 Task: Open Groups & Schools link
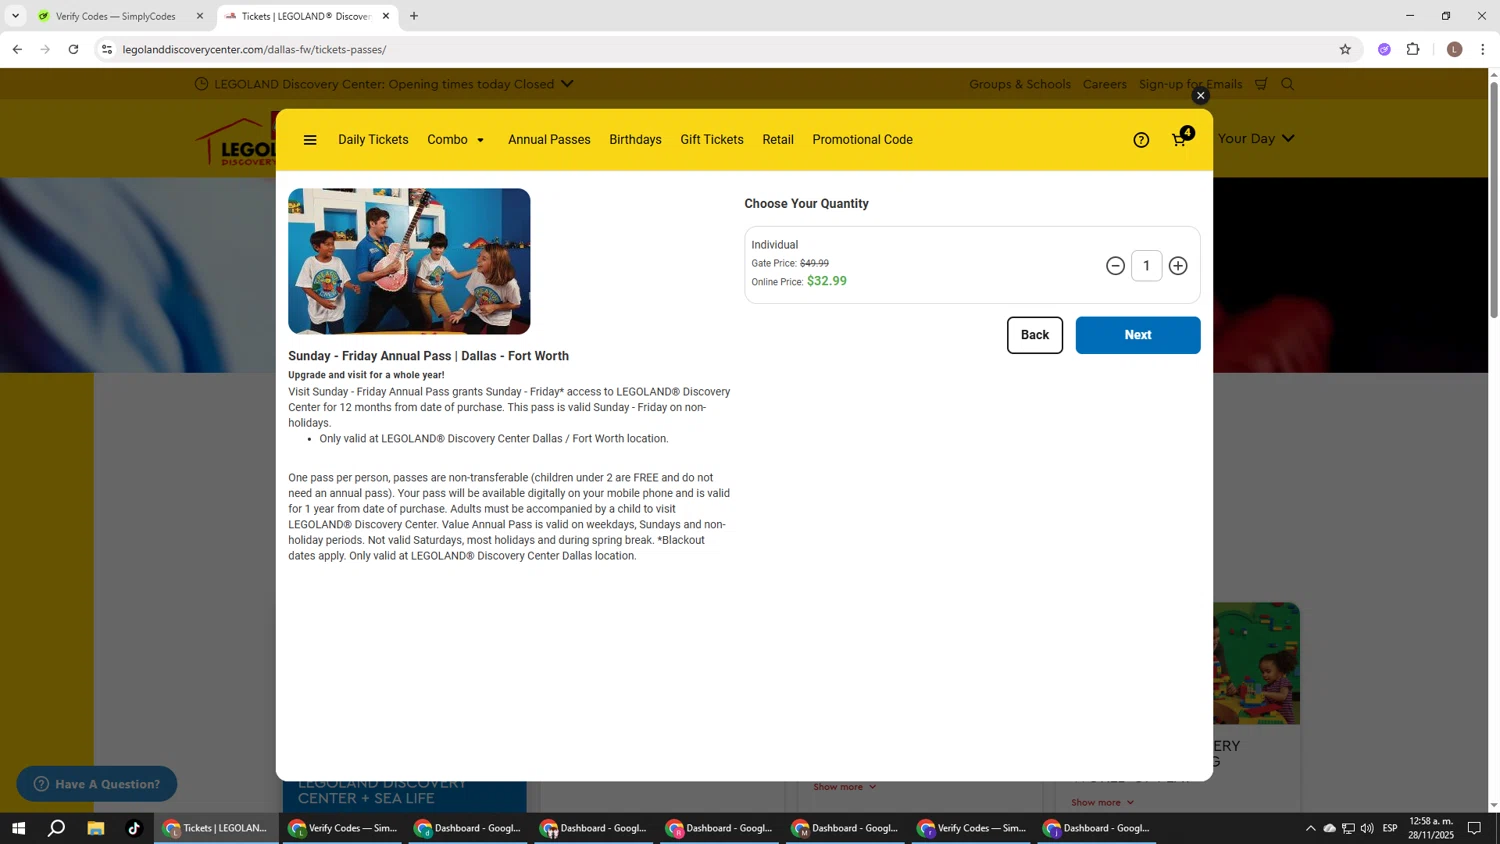[1020, 84]
